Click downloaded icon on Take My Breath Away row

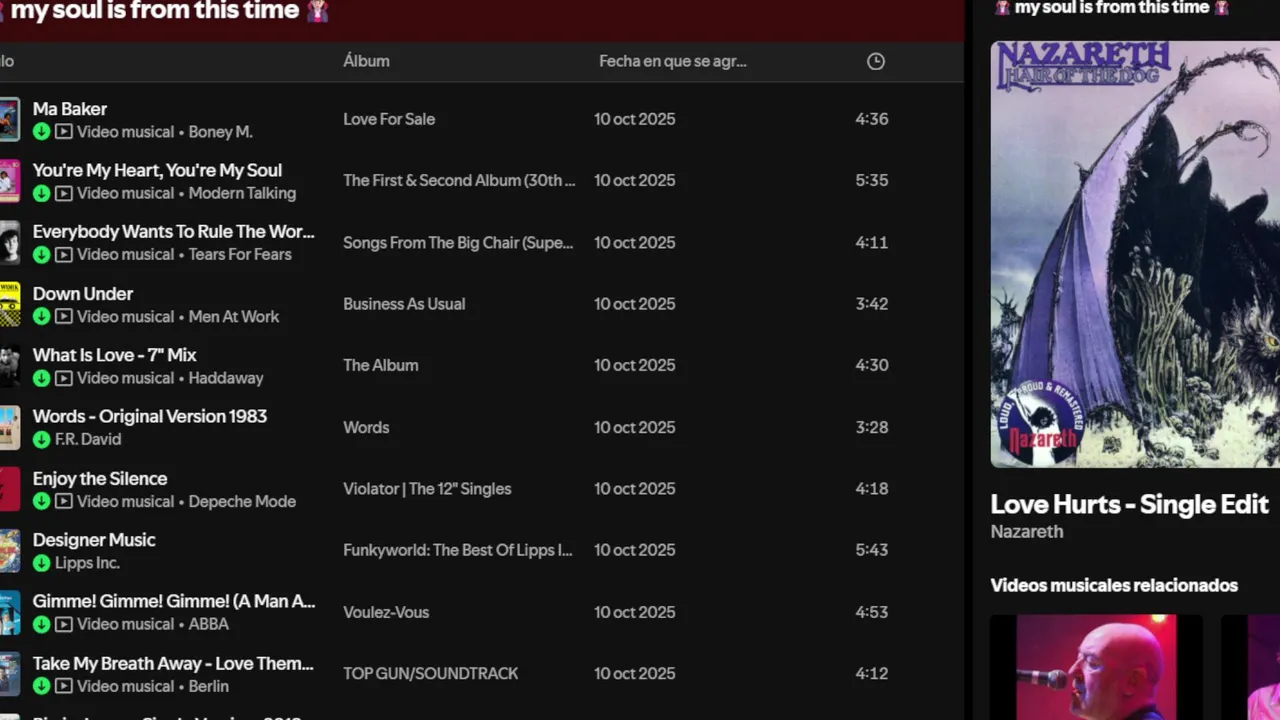[41, 686]
